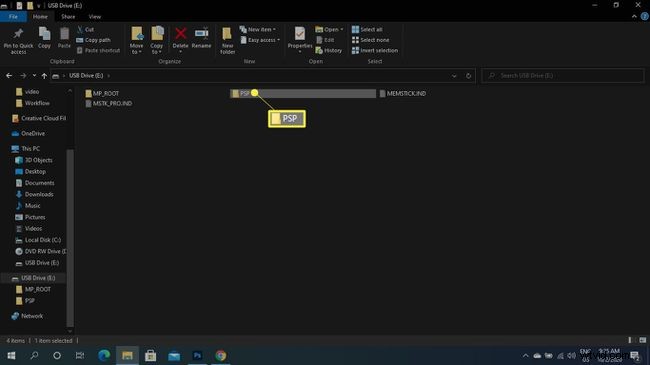Screen dimensions: 650x365
Task: Switch to the View ribbon tab
Action: (x=95, y=17)
